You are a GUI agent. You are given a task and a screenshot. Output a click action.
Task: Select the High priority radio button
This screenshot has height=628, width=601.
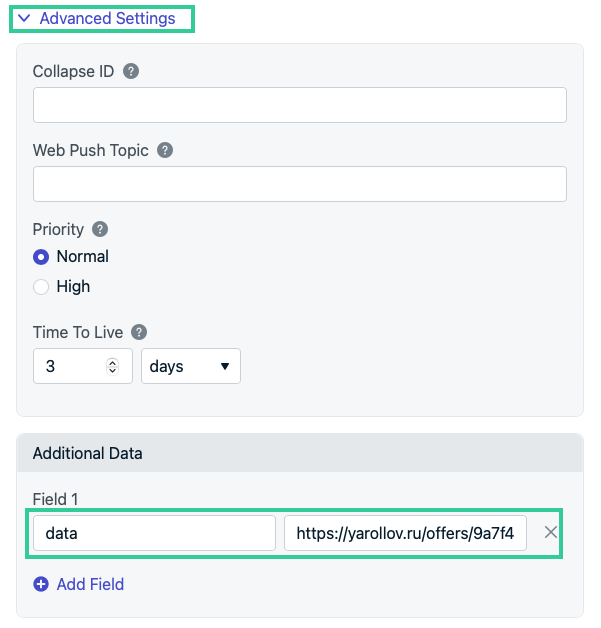tap(41, 287)
